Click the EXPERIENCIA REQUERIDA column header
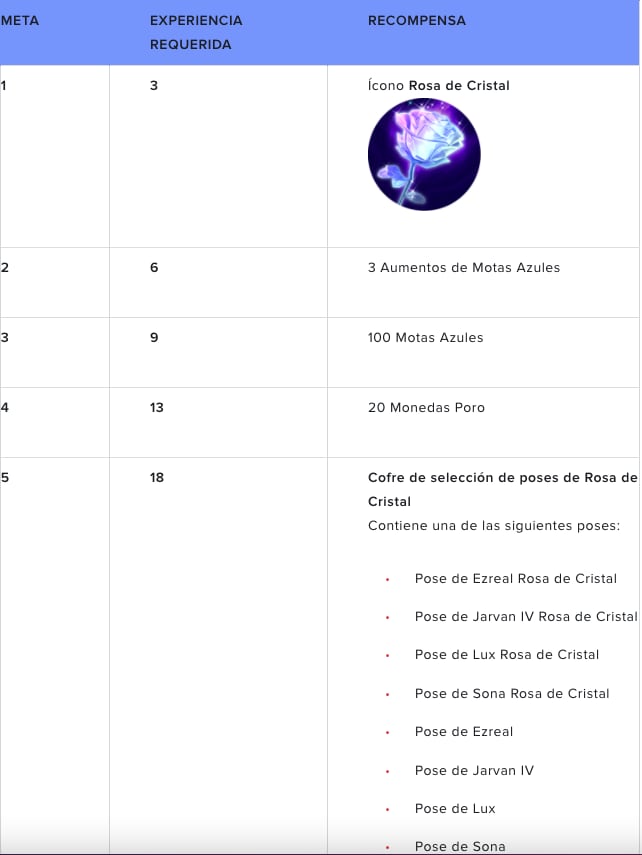The width and height of the screenshot is (642, 855). pyautogui.click(x=196, y=32)
